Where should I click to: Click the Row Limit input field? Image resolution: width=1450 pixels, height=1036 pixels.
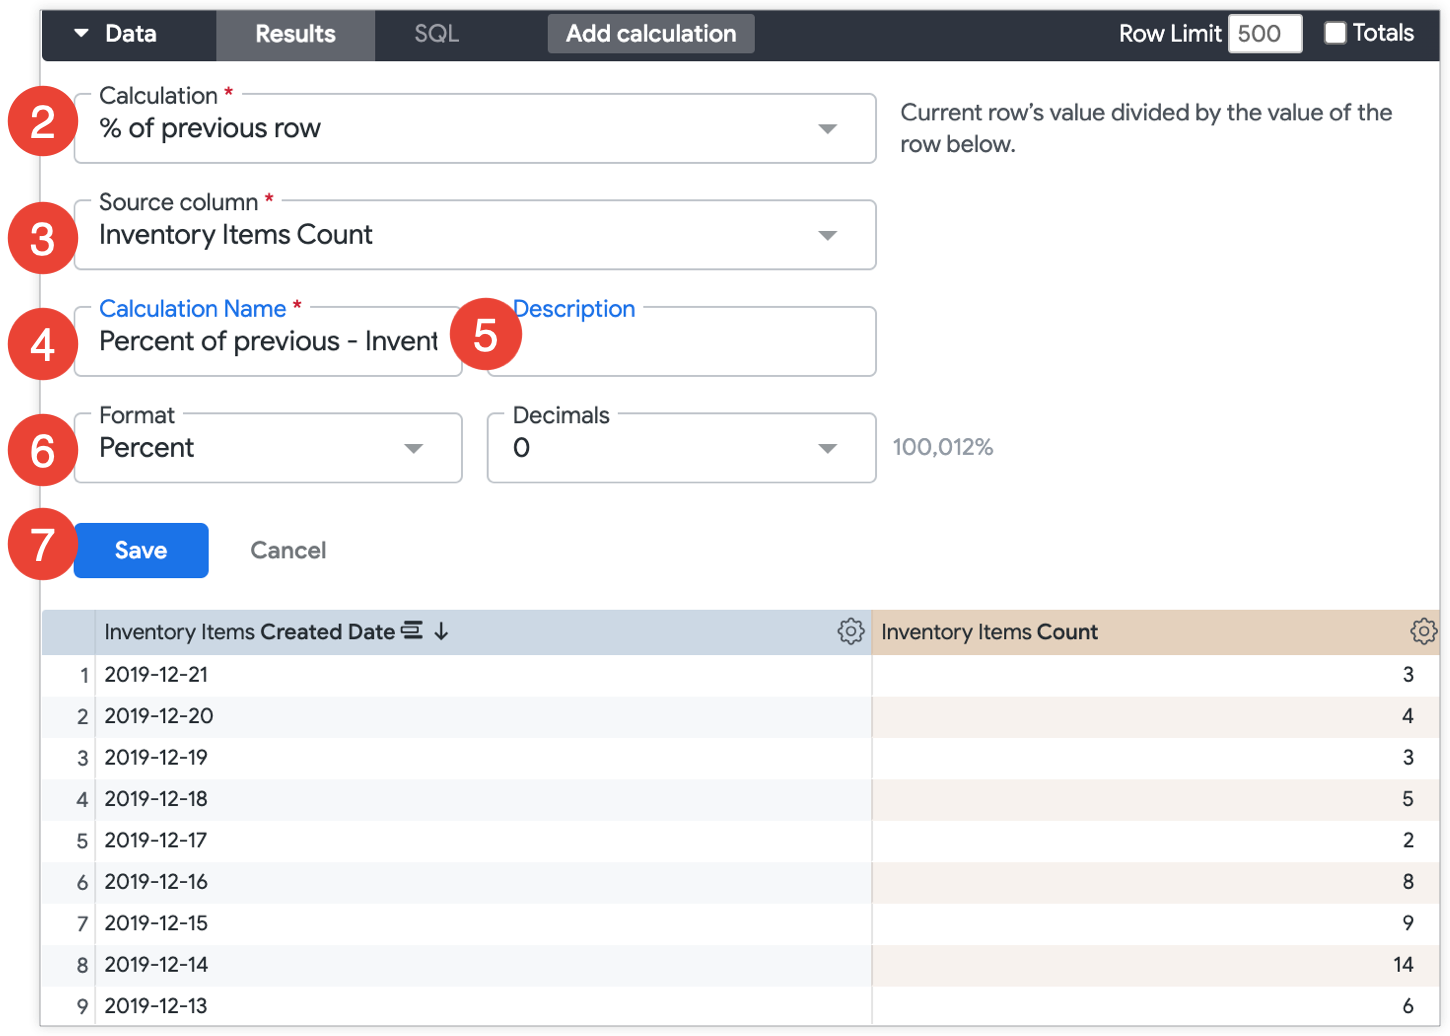(x=1264, y=34)
